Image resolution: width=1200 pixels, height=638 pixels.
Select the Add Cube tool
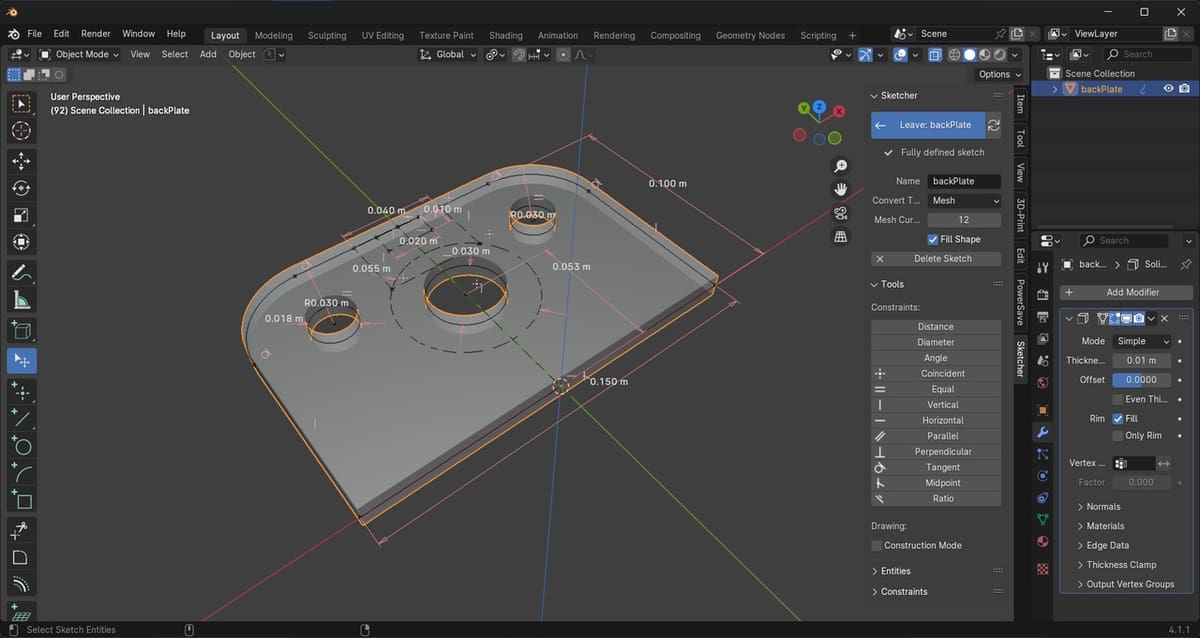(22, 330)
